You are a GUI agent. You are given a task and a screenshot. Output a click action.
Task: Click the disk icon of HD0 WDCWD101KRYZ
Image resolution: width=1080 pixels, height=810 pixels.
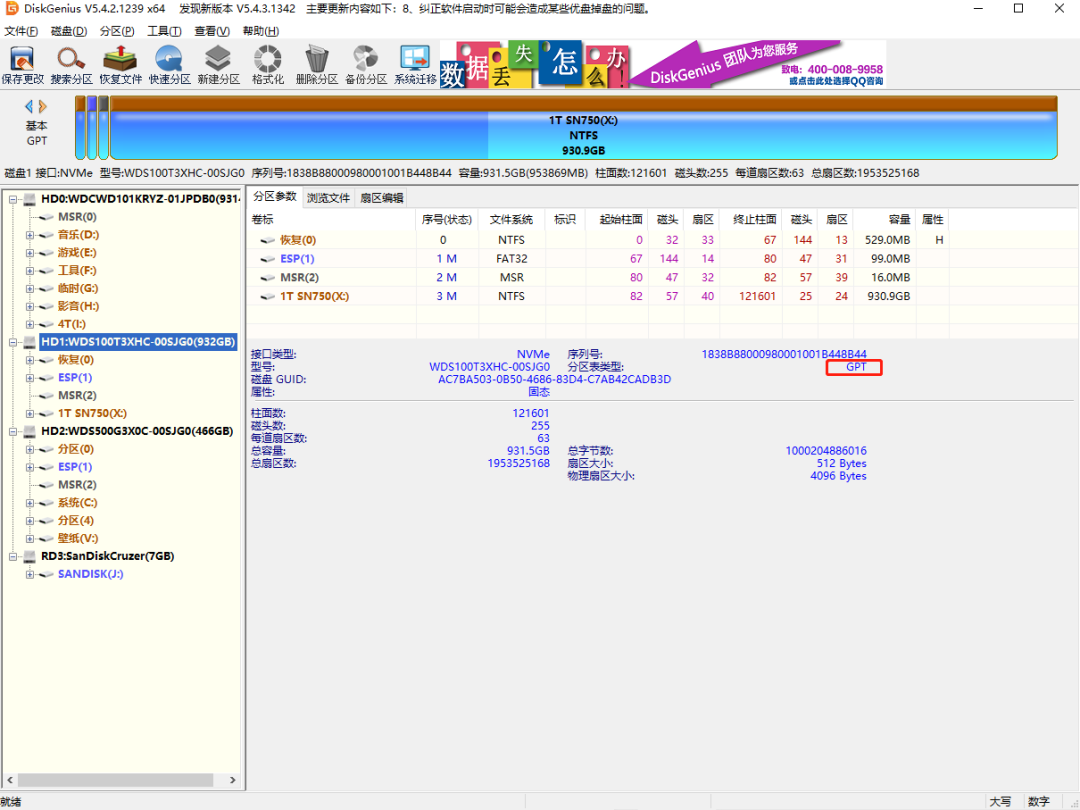pos(30,199)
